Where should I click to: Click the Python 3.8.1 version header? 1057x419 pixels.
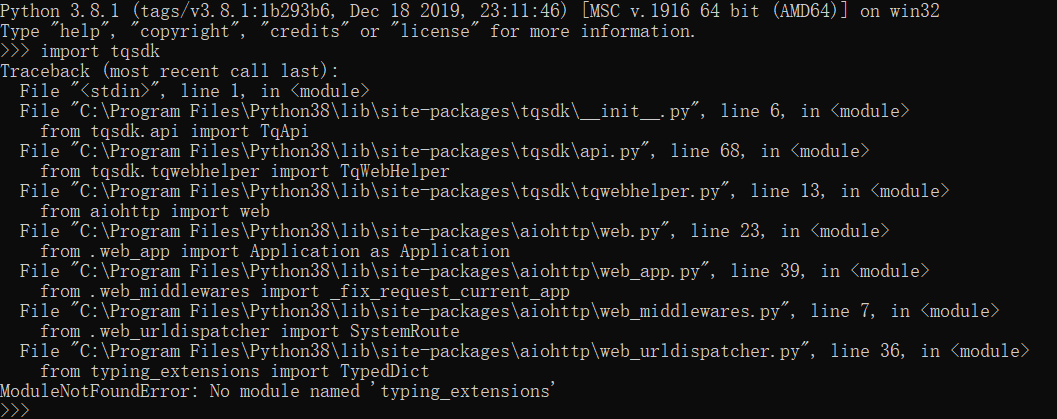tap(470, 11)
